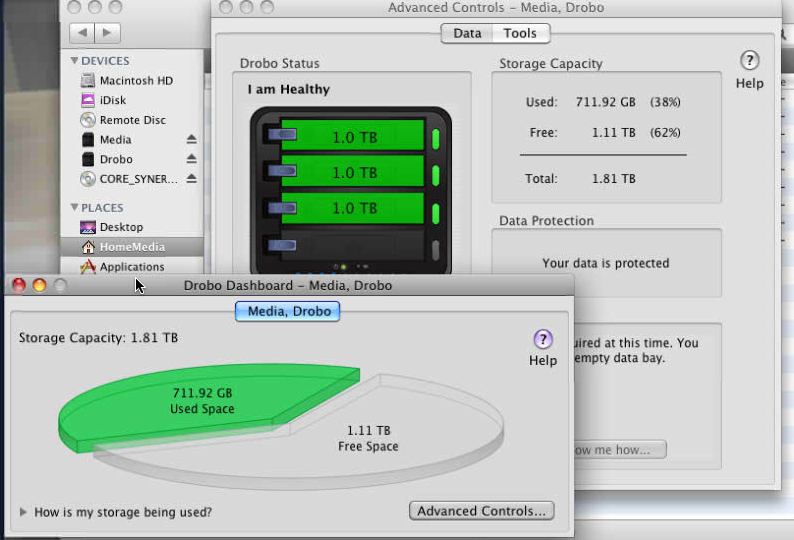Switch to the Tools tab in Advanced Controls
This screenshot has width=794, height=540.
coord(520,33)
